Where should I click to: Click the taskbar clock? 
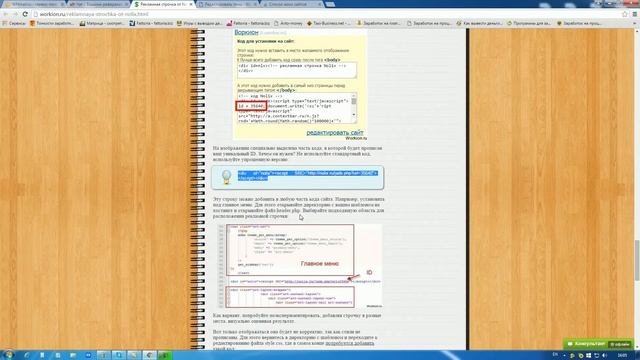coord(622,356)
